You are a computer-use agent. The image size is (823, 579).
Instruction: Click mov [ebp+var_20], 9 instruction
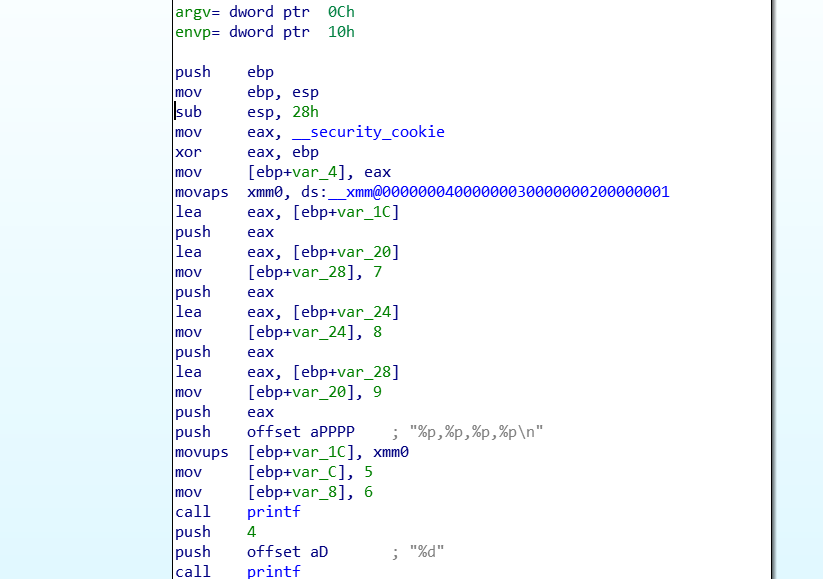coord(279,392)
